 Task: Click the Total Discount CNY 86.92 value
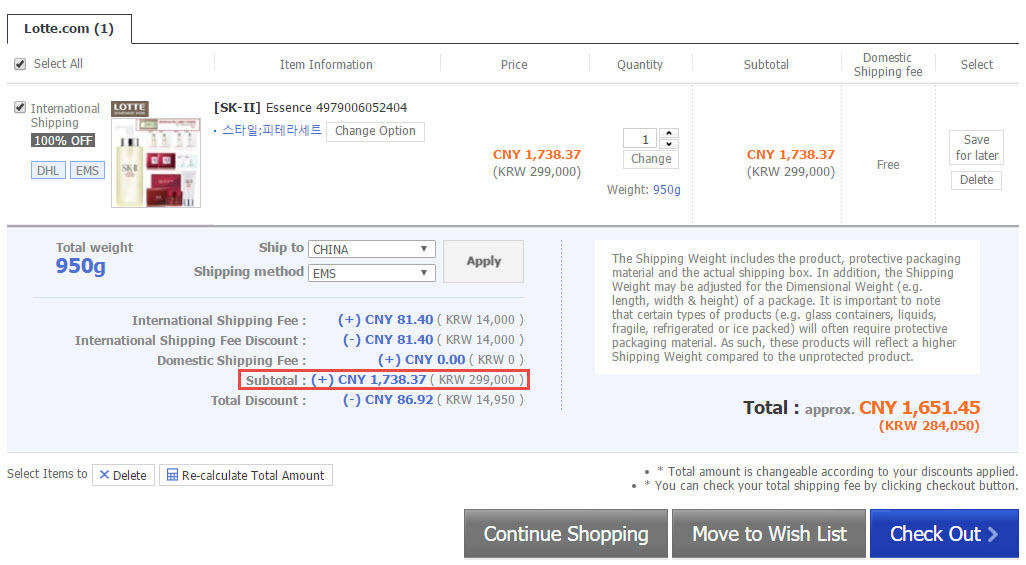388,400
